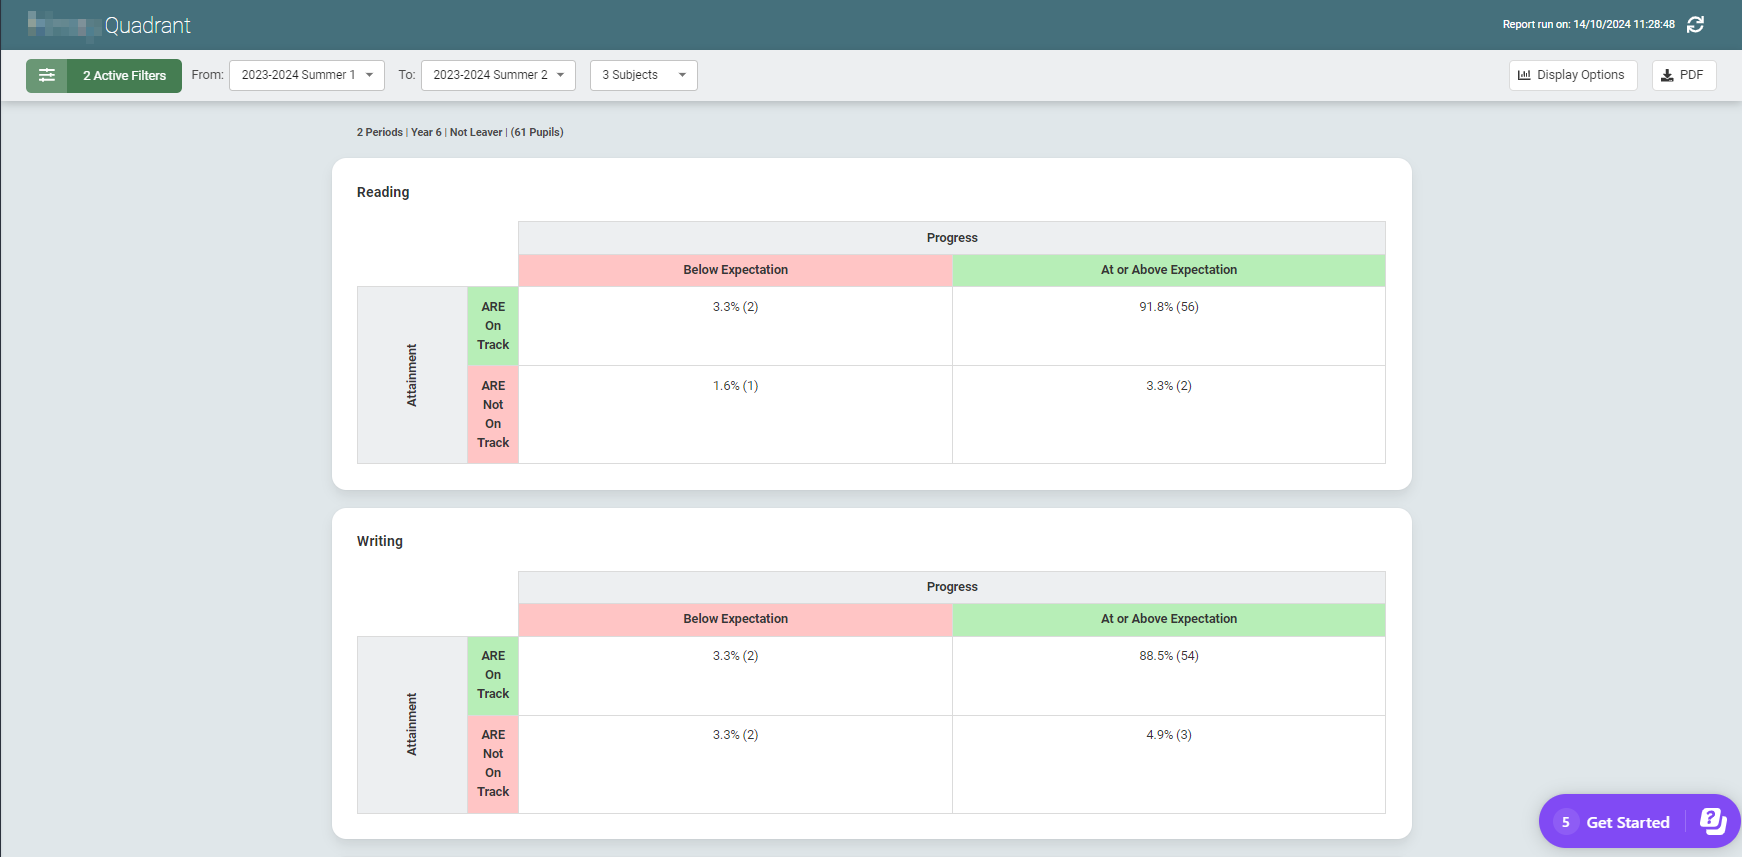The height and width of the screenshot is (857, 1742).
Task: Click the Get Started widget
Action: 1627,822
